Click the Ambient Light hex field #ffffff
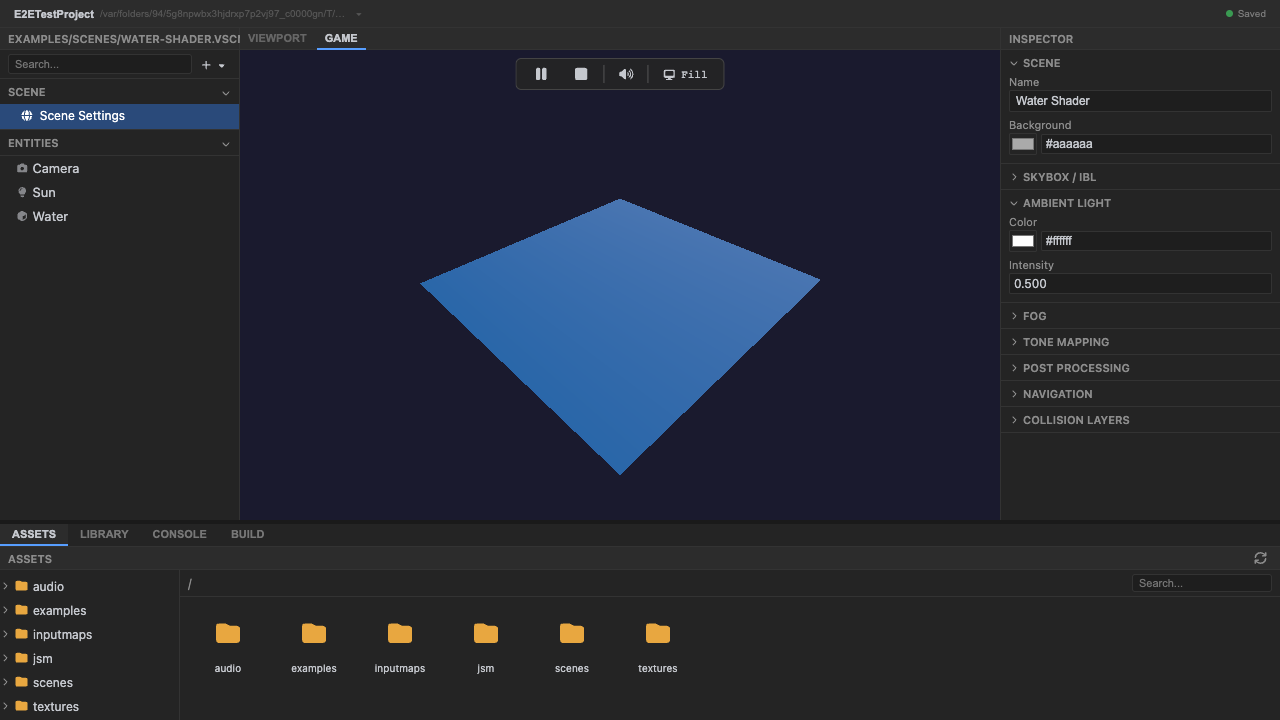The width and height of the screenshot is (1280, 720). 1156,241
